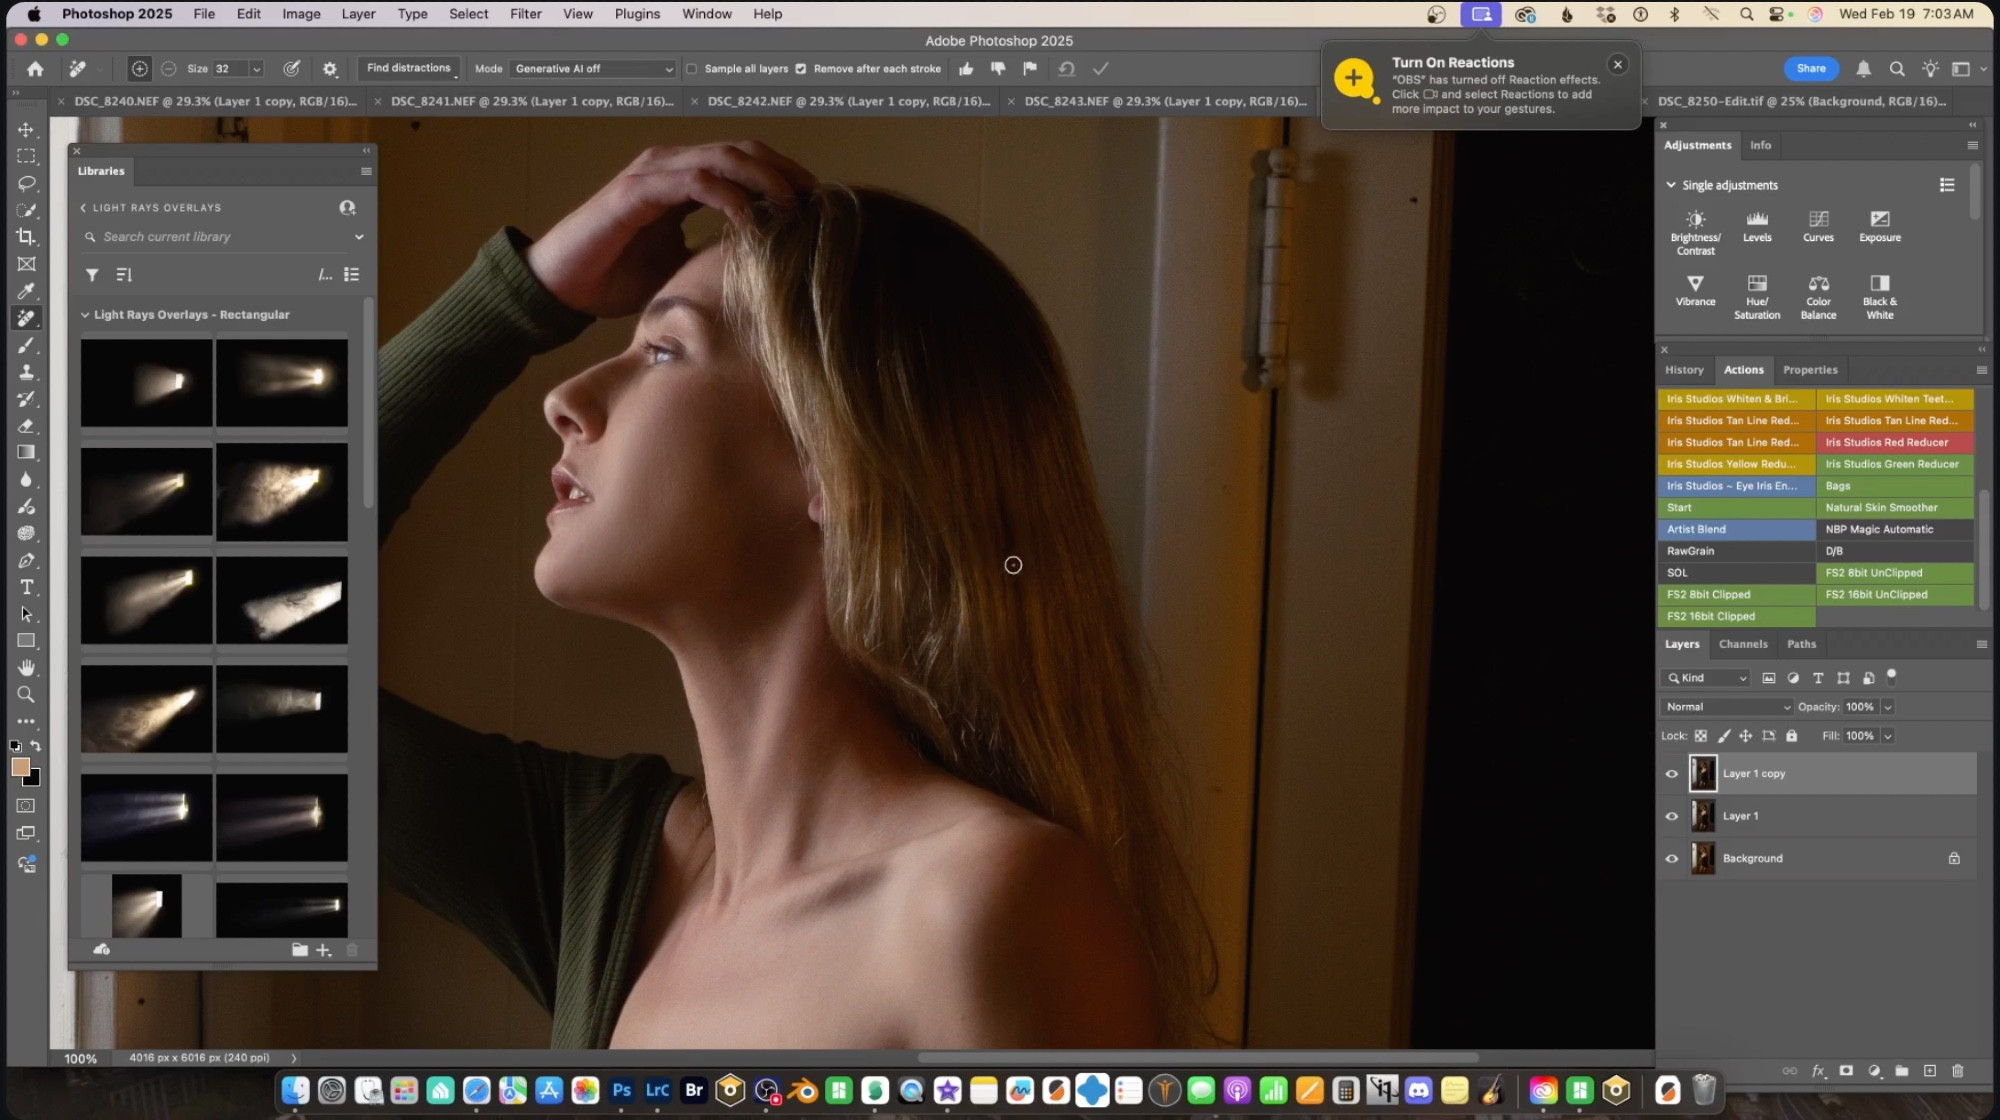Add an Exposure adjustment

click(x=1880, y=227)
